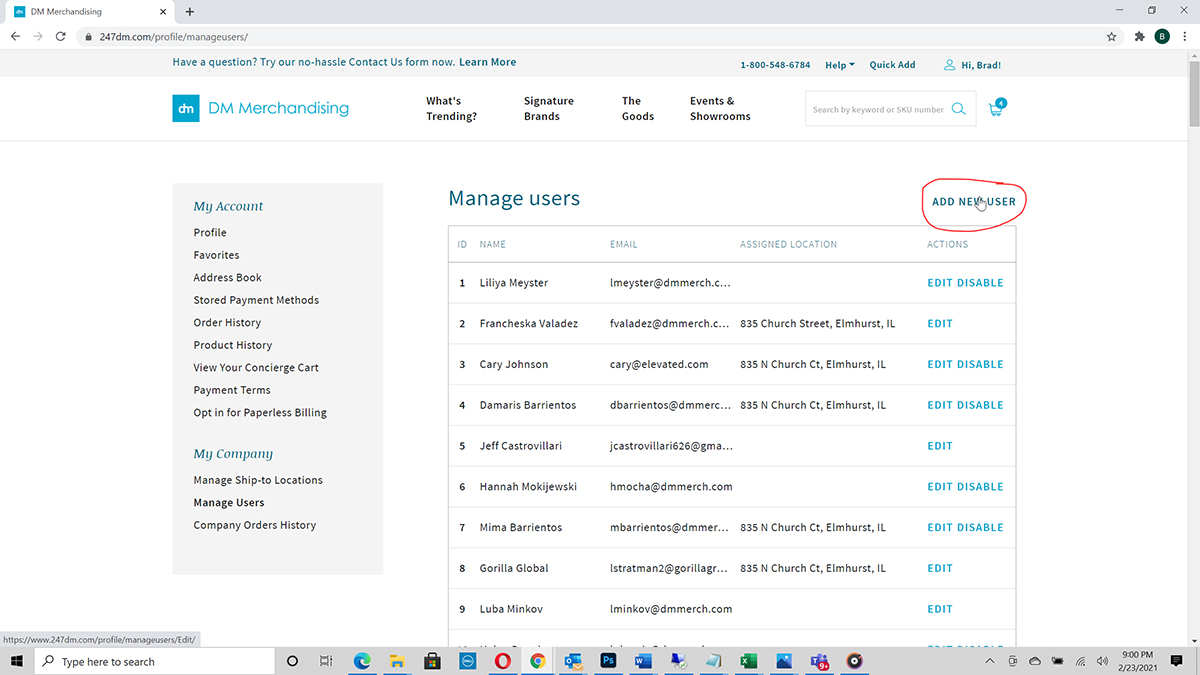Open Favorites in the sidebar
Screen dimensions: 1200x675
pyautogui.click(x=217, y=255)
